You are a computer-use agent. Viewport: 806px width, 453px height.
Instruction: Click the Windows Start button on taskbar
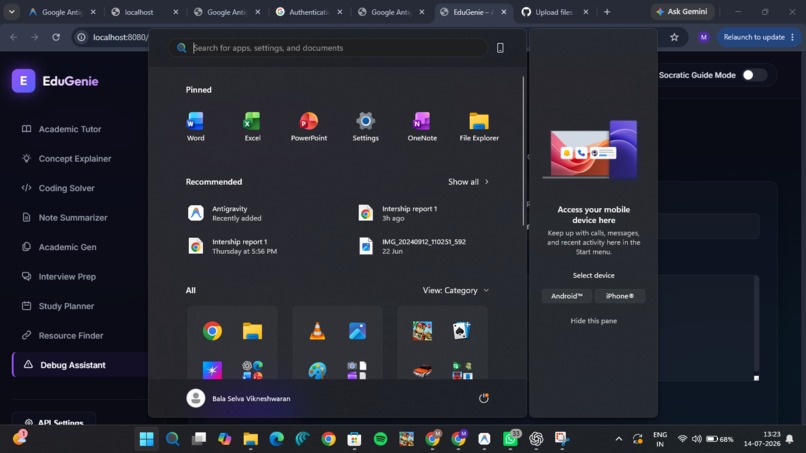(146, 439)
